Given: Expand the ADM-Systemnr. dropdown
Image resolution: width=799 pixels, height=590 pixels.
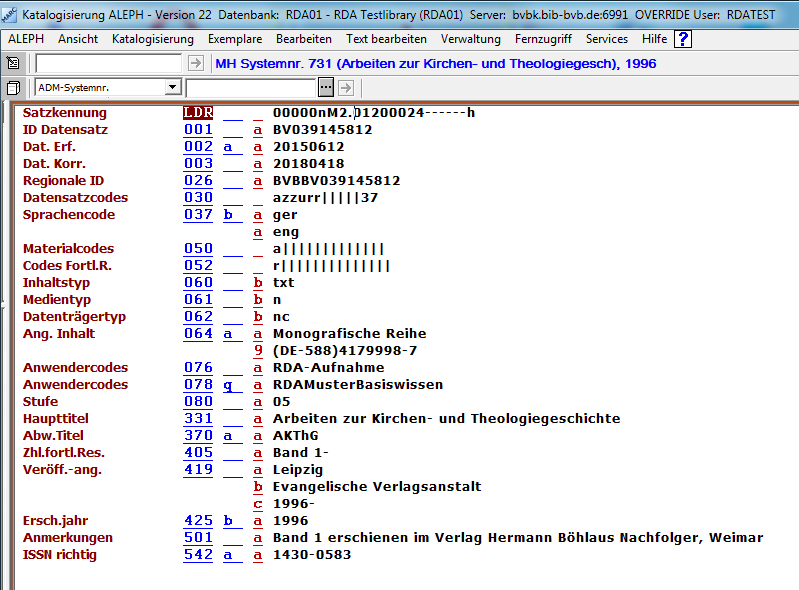Looking at the screenshot, I should tap(172, 88).
